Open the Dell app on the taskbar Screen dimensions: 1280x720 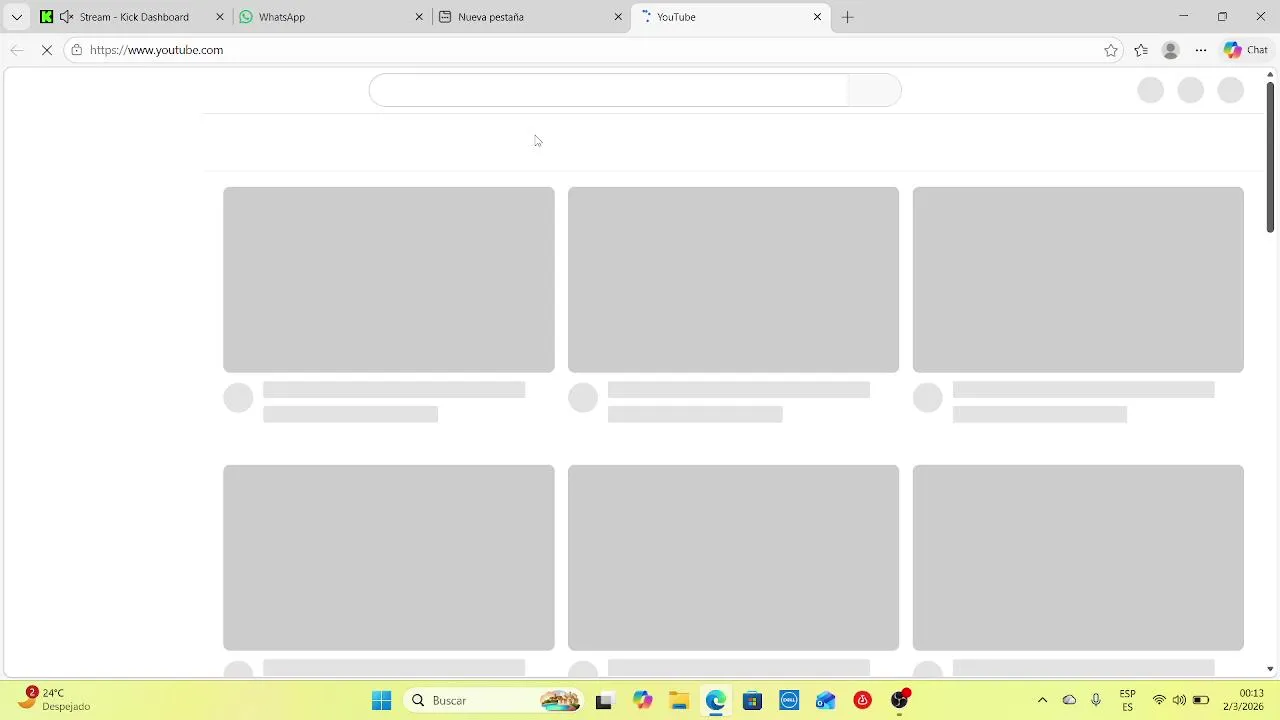coord(789,701)
